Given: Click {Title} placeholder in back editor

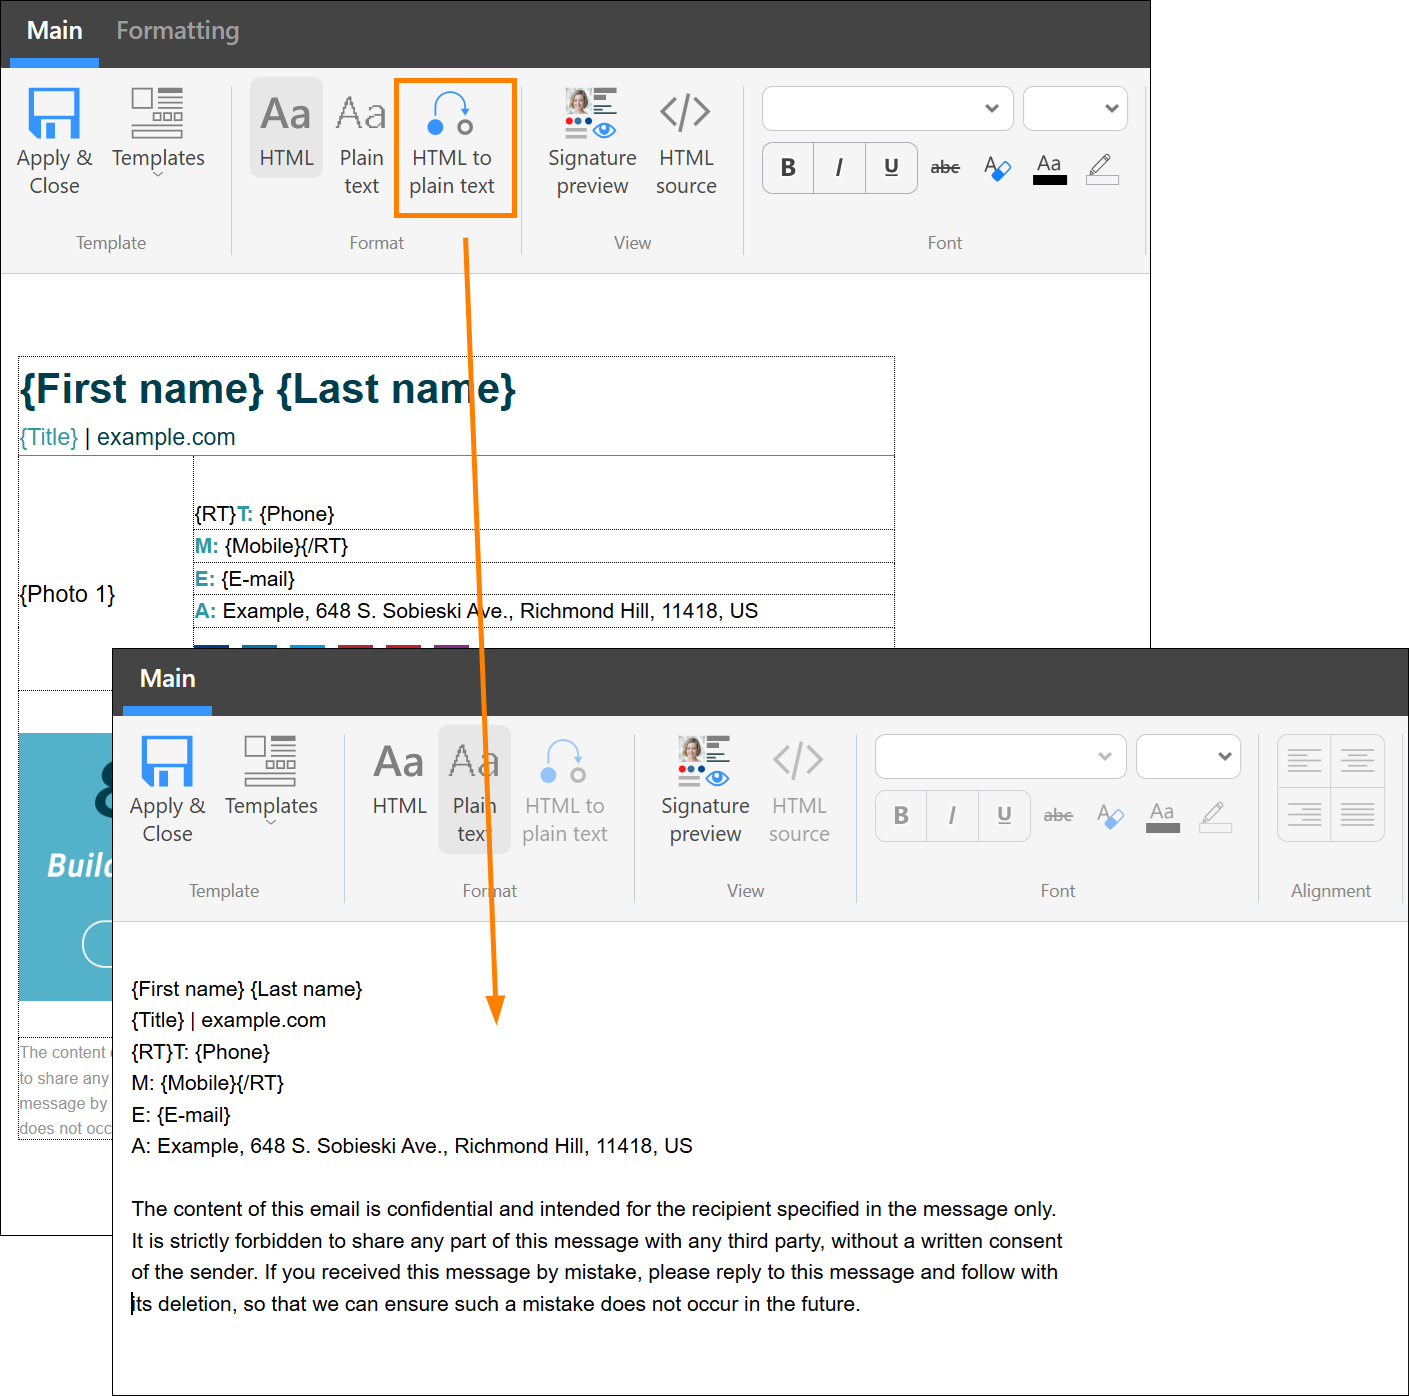Looking at the screenshot, I should [49, 437].
